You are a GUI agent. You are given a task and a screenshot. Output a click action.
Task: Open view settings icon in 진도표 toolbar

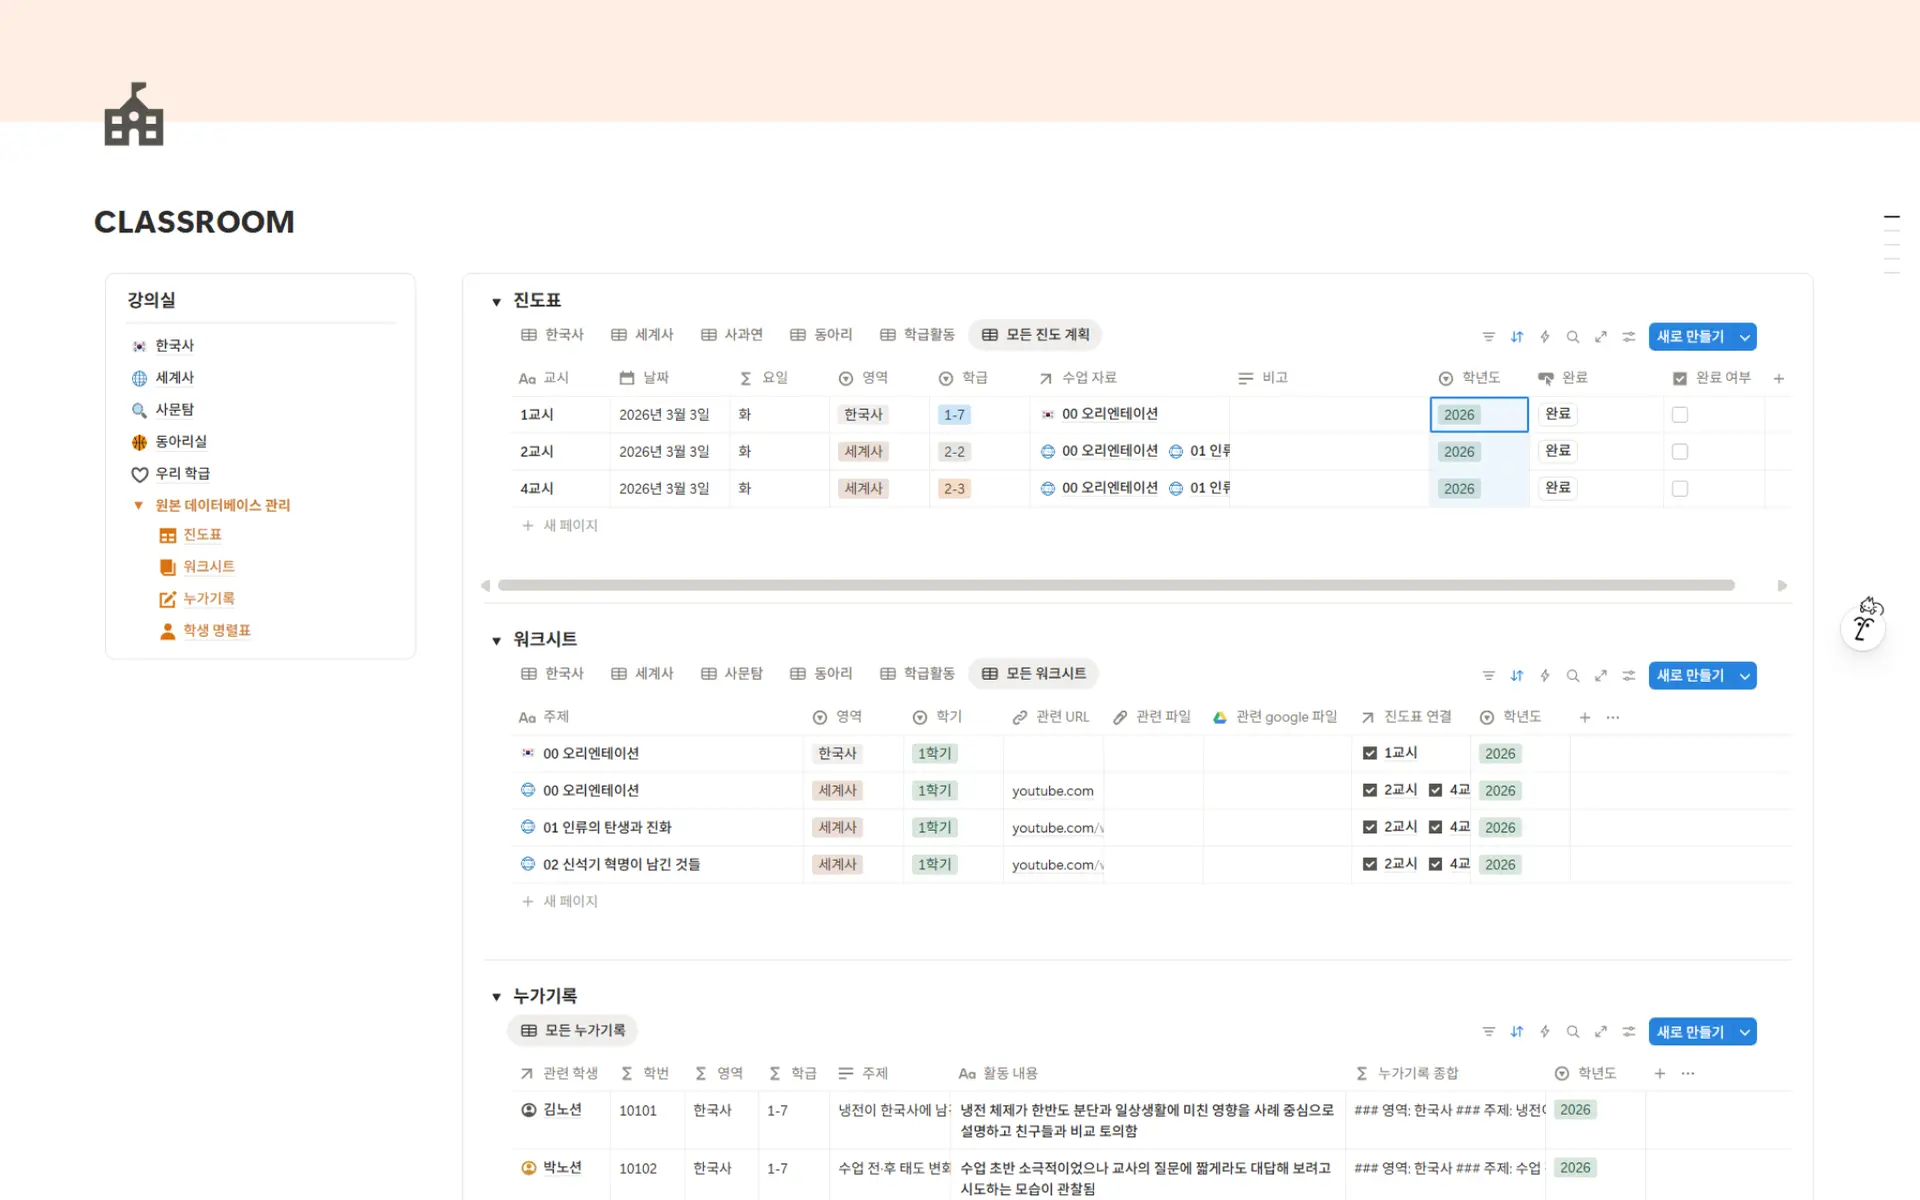point(1629,337)
